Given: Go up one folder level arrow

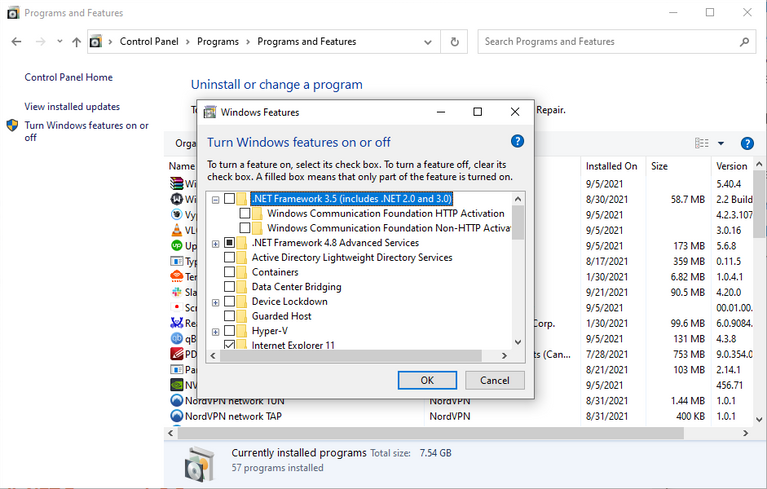Looking at the screenshot, I should click(76, 42).
